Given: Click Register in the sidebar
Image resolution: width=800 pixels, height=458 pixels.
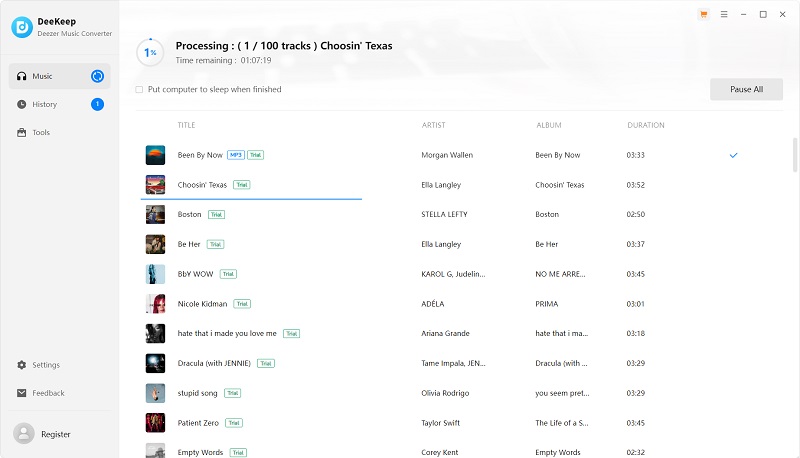Looking at the screenshot, I should click(56, 434).
